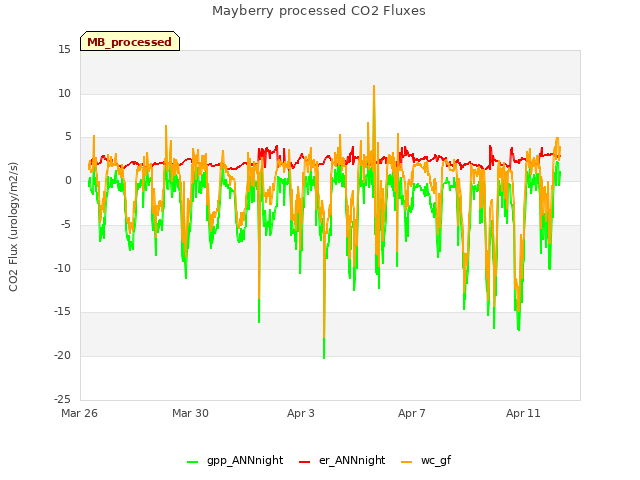
Task: Click the Apr 7 x-axis label
Action: tap(412, 413)
